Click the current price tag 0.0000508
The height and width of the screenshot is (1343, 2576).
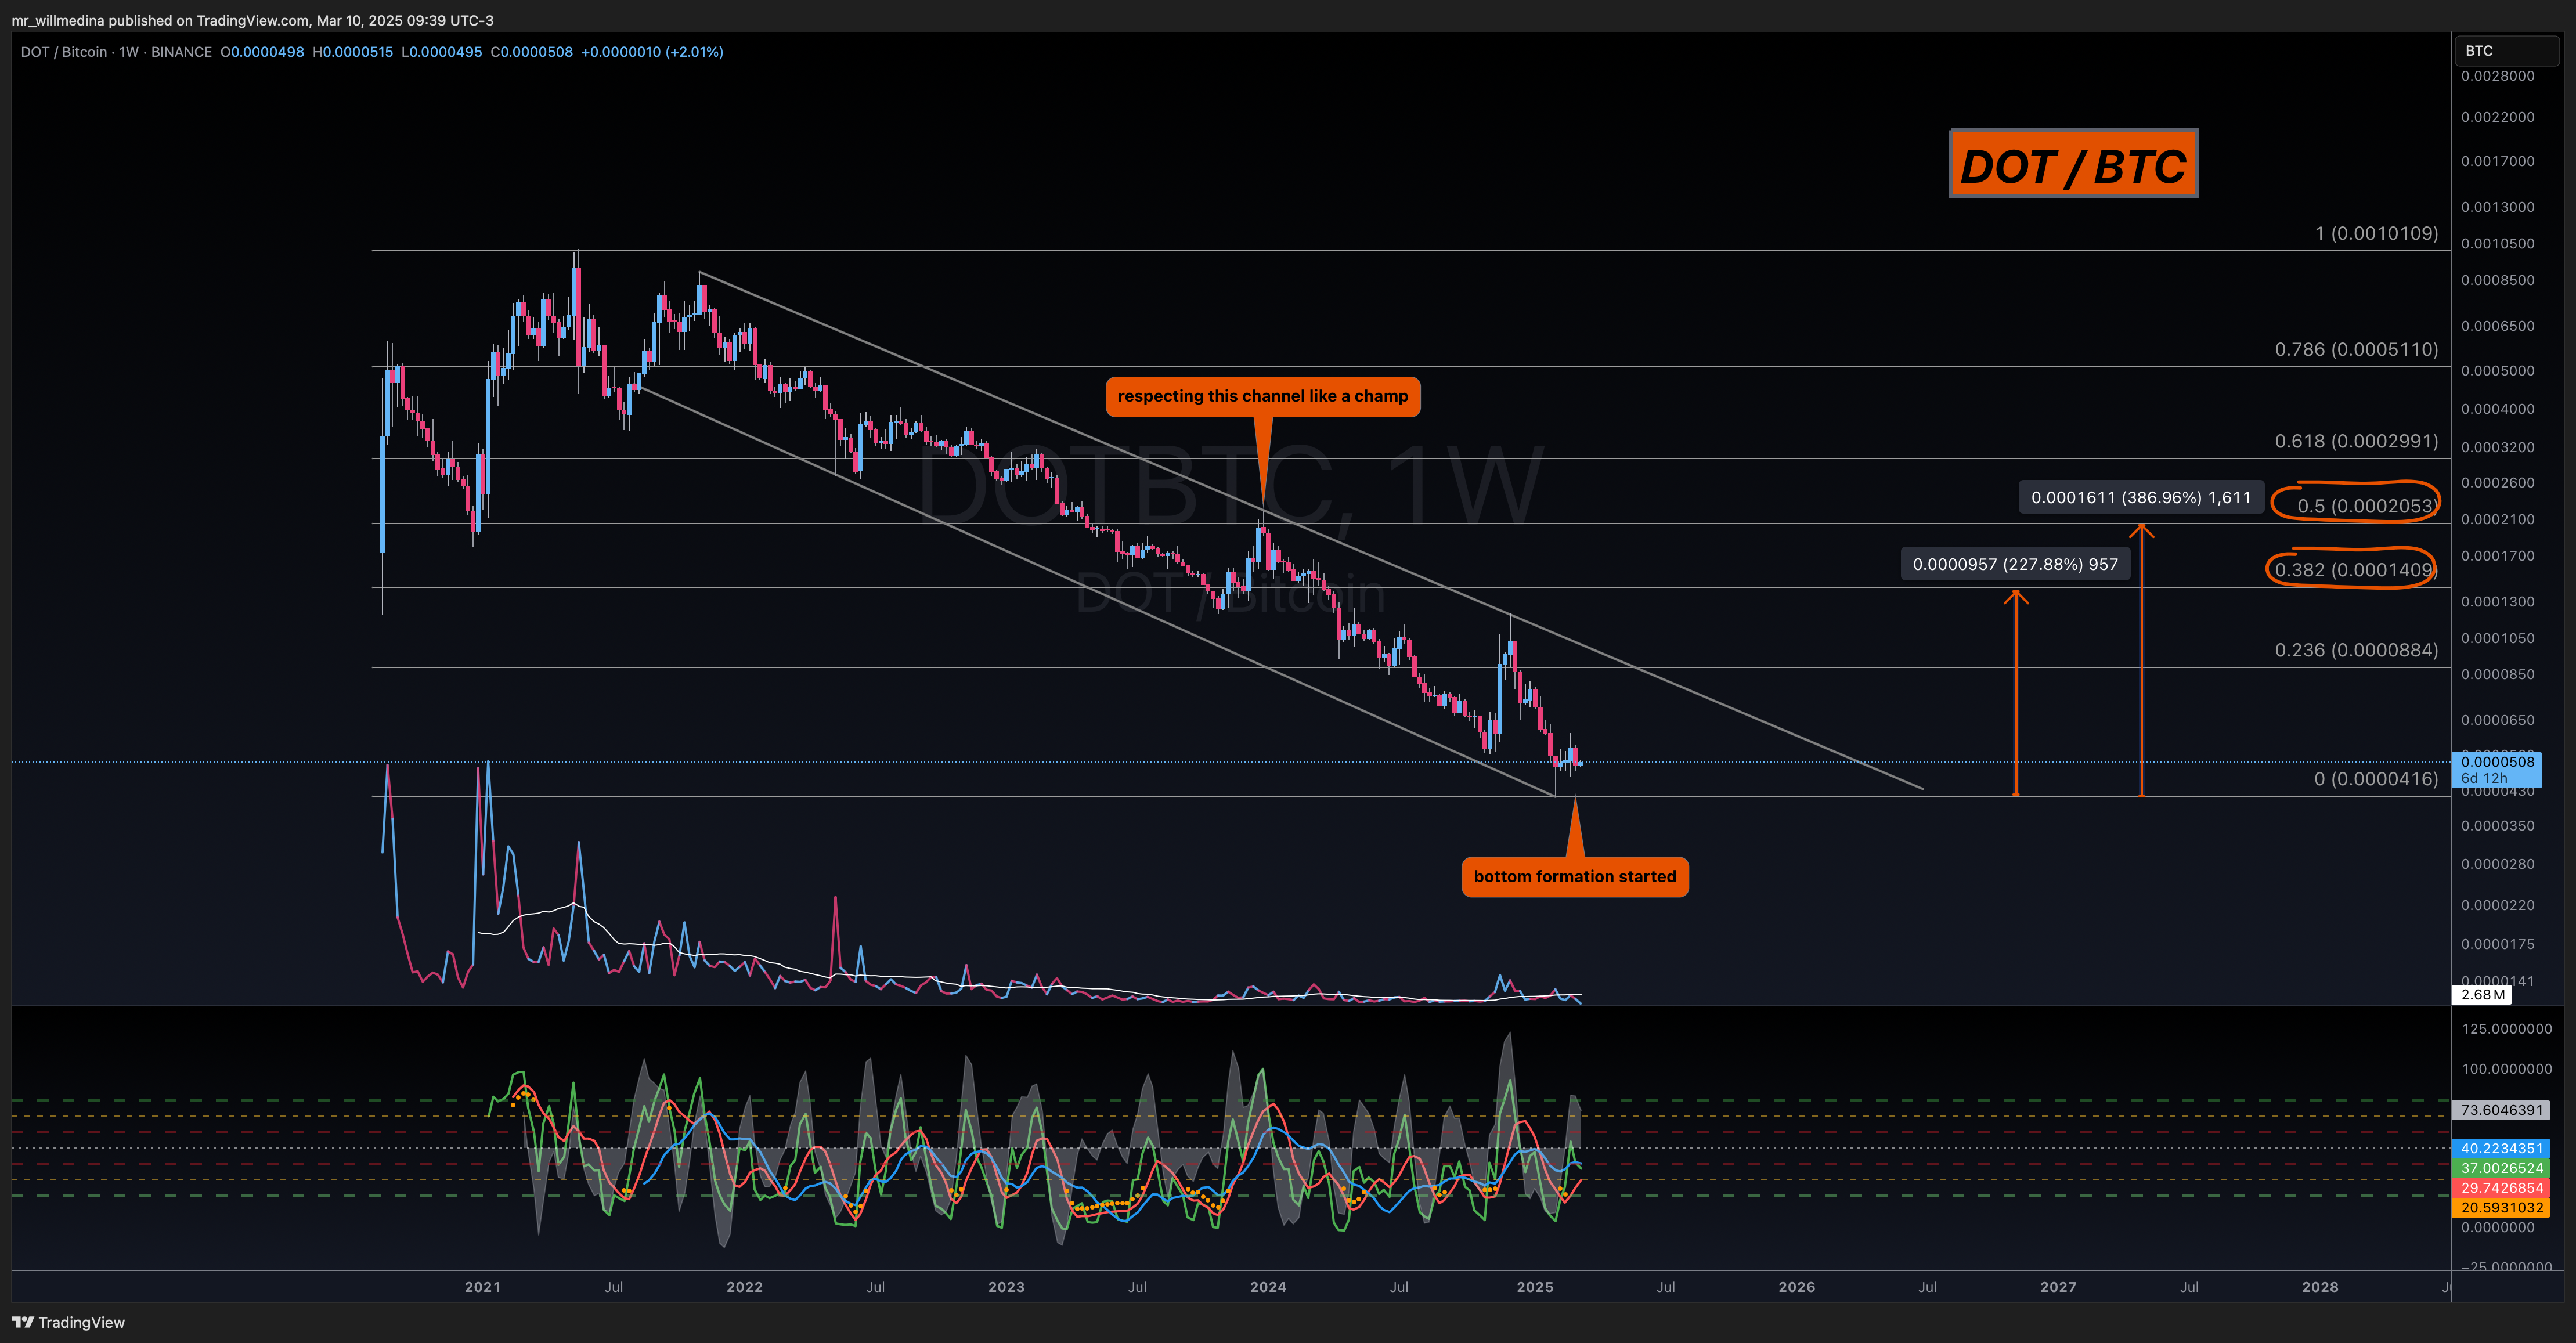coord(2497,762)
